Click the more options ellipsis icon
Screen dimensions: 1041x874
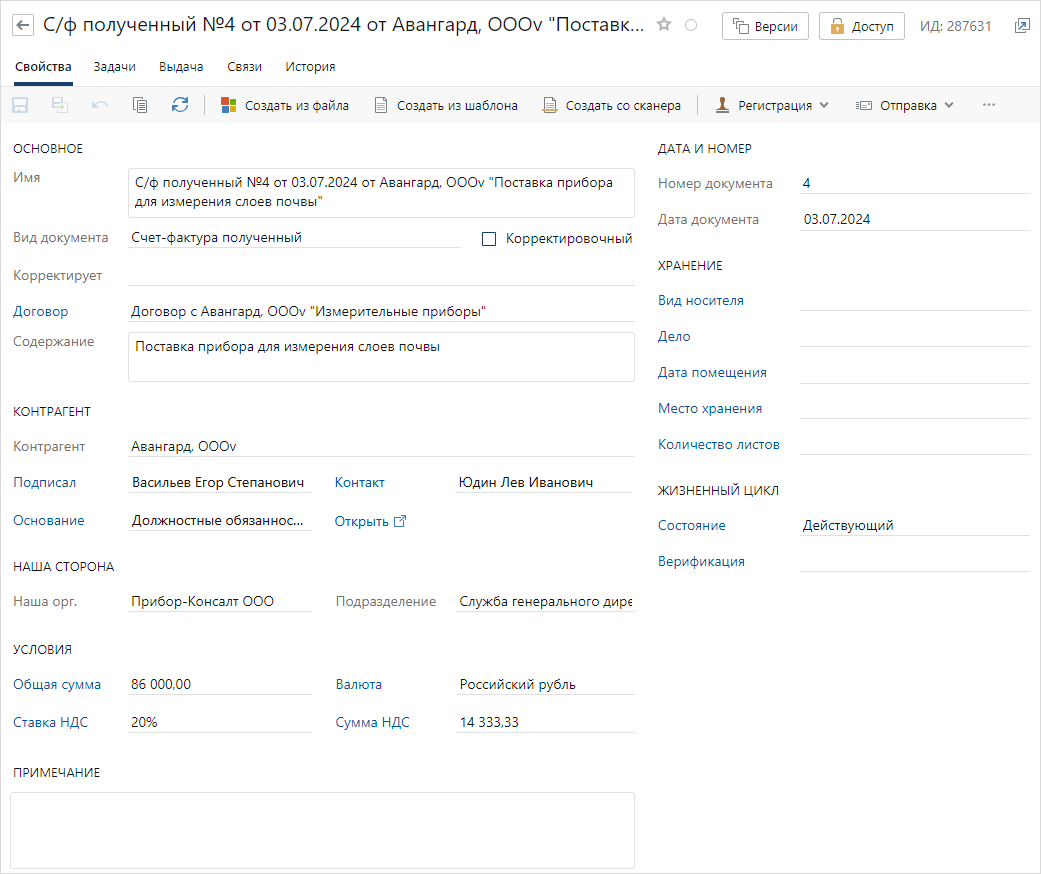tap(989, 105)
